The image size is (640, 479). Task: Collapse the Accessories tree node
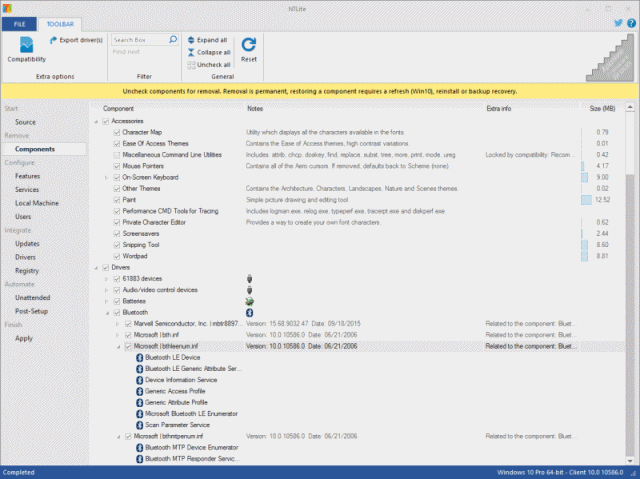pyautogui.click(x=96, y=122)
